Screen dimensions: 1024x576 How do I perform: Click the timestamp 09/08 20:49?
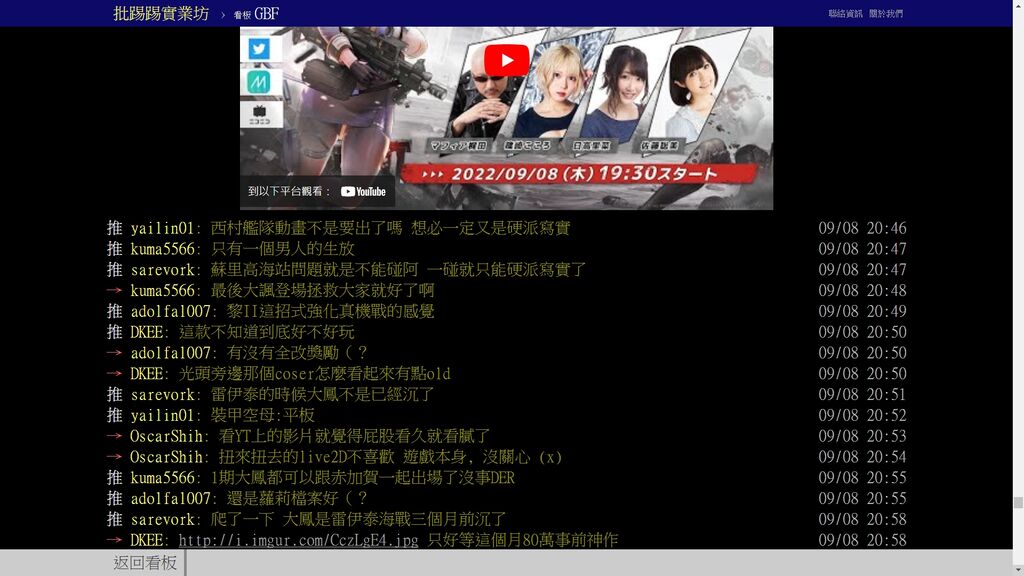862,312
